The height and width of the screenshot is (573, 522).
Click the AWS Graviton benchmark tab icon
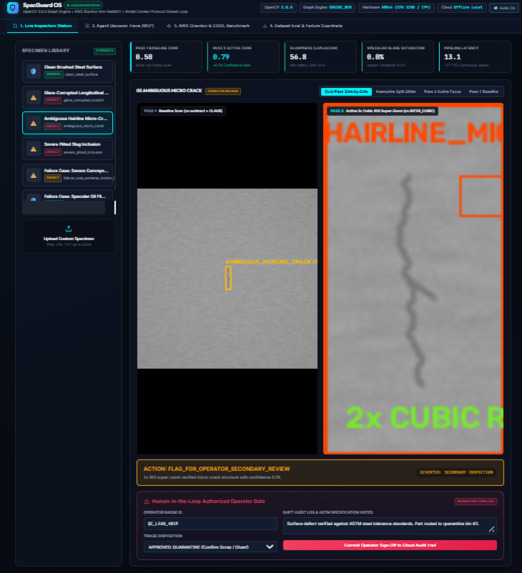pyautogui.click(x=169, y=26)
